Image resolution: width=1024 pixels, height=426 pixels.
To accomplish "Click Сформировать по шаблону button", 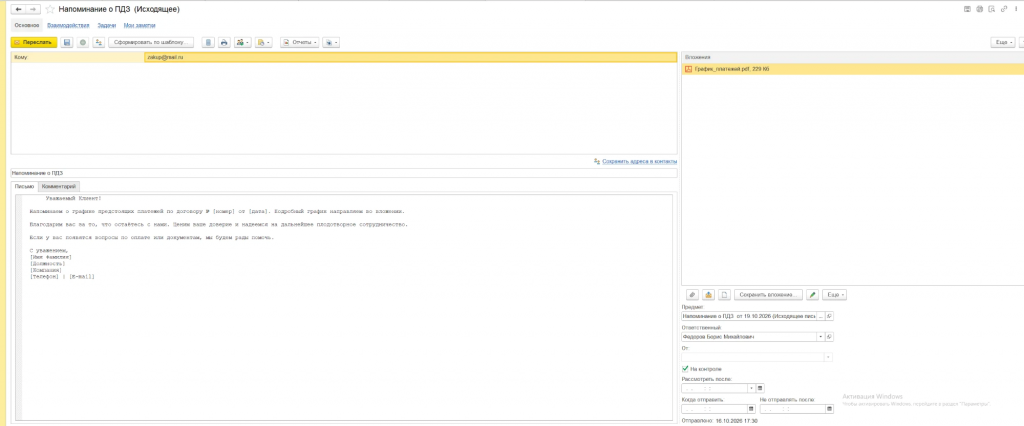I will (152, 42).
